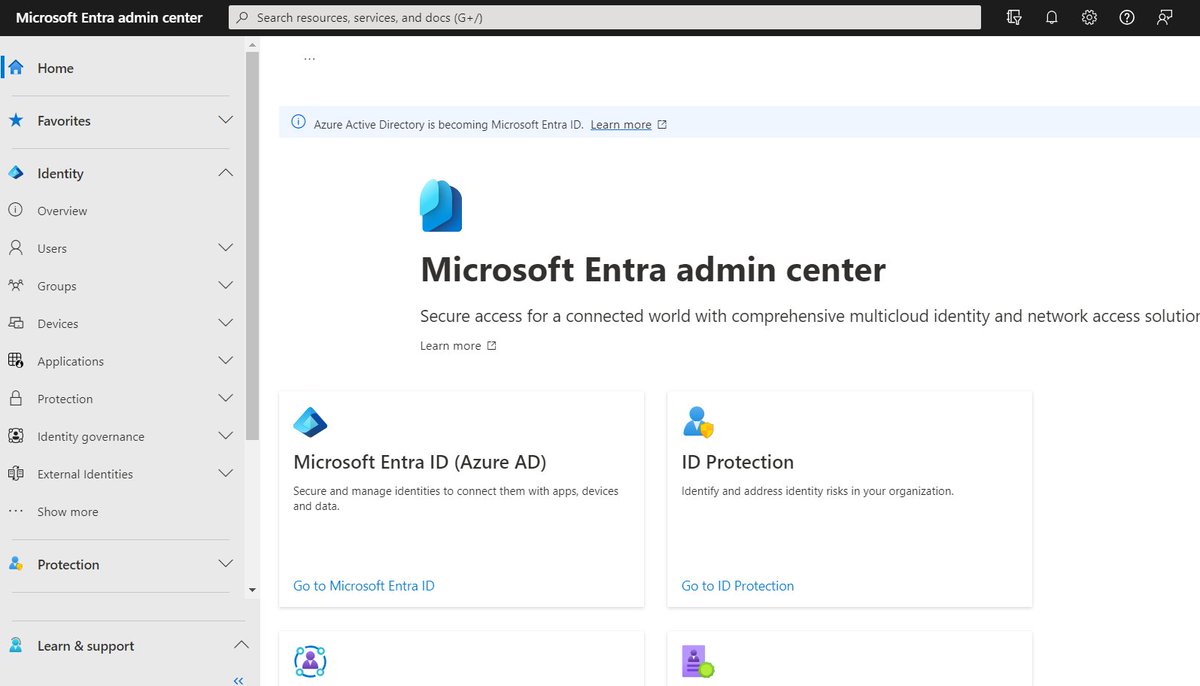Open the Learn more link about Azure AD renaming

[621, 124]
